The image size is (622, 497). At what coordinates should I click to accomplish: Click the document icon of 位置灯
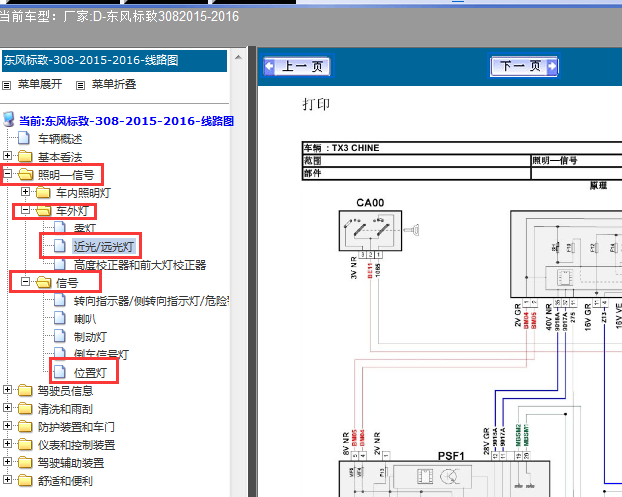pyautogui.click(x=60, y=372)
